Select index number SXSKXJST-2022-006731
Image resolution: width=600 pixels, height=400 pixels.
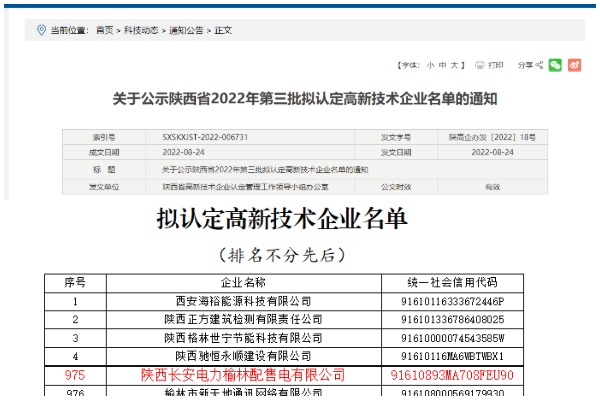(x=205, y=137)
